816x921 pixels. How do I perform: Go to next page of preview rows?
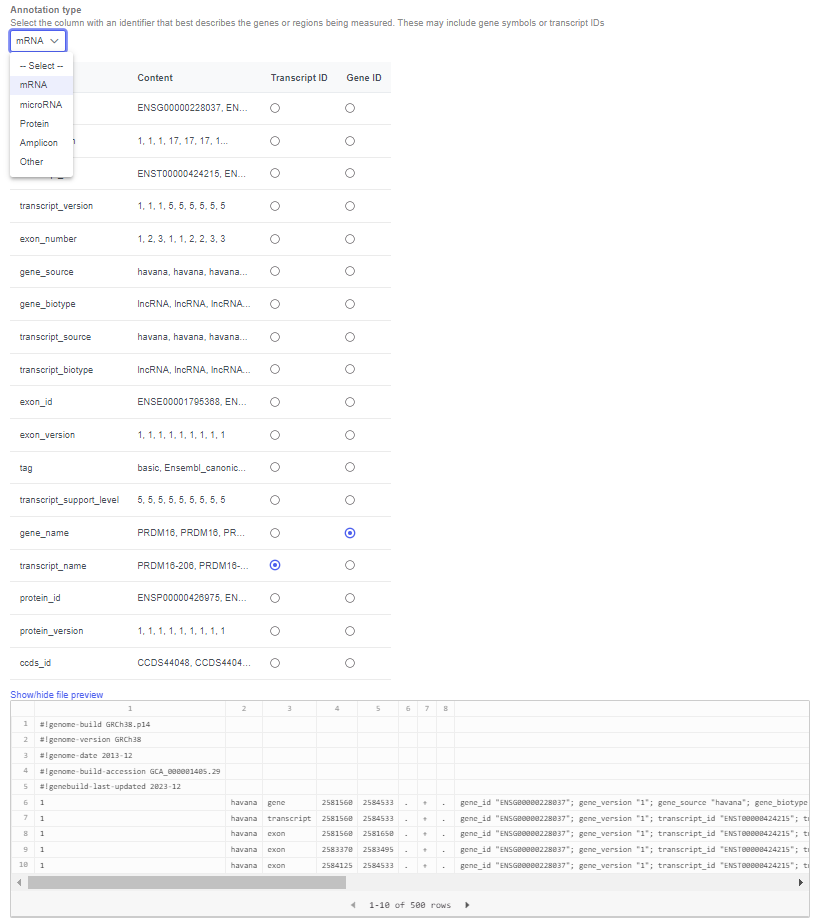click(x=466, y=905)
